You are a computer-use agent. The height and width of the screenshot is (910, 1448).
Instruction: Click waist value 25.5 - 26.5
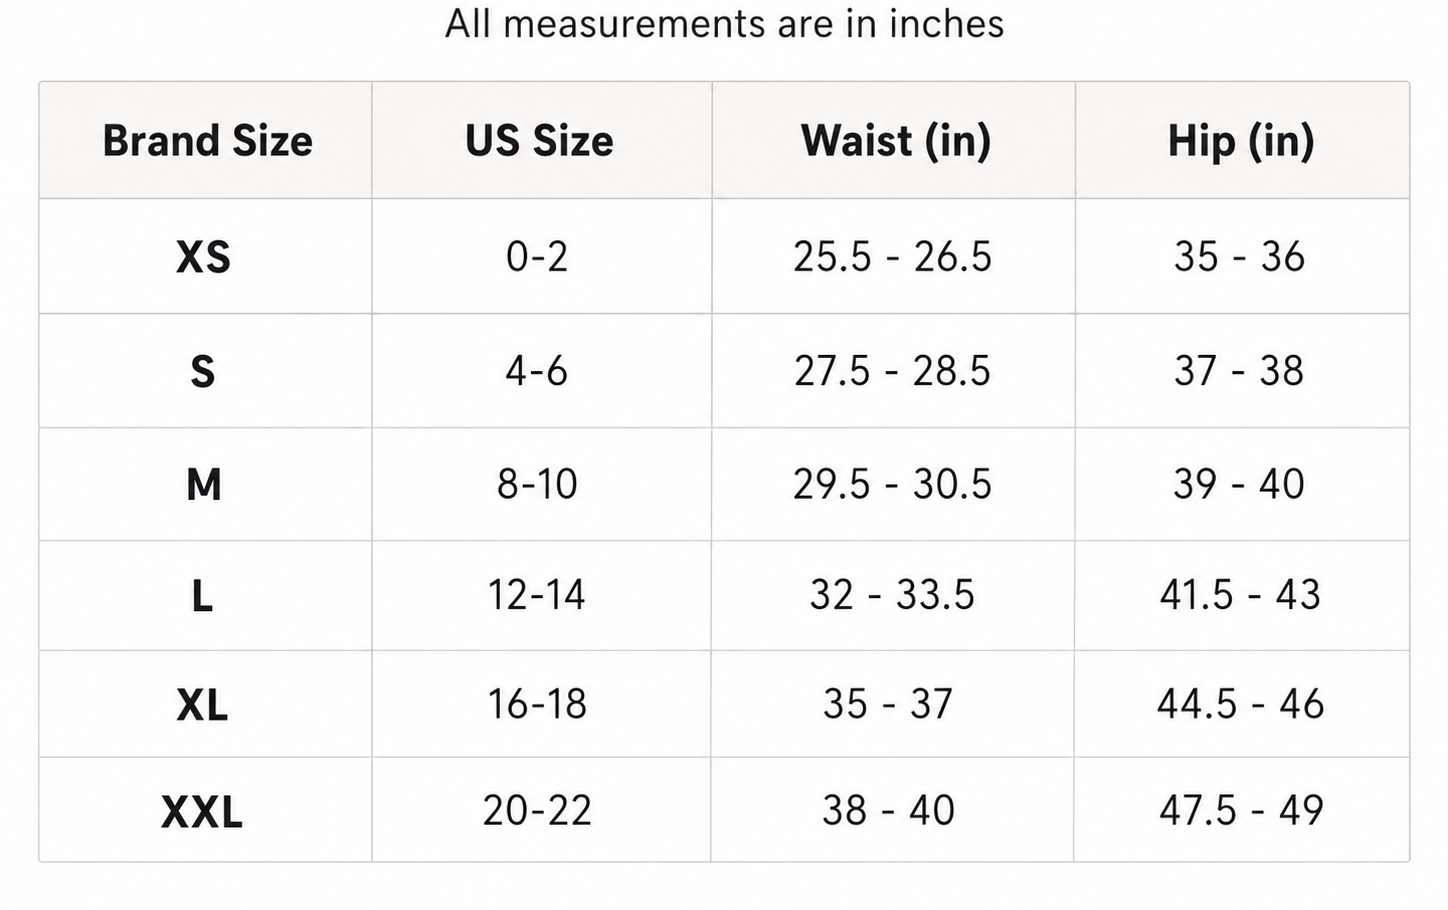(x=892, y=257)
